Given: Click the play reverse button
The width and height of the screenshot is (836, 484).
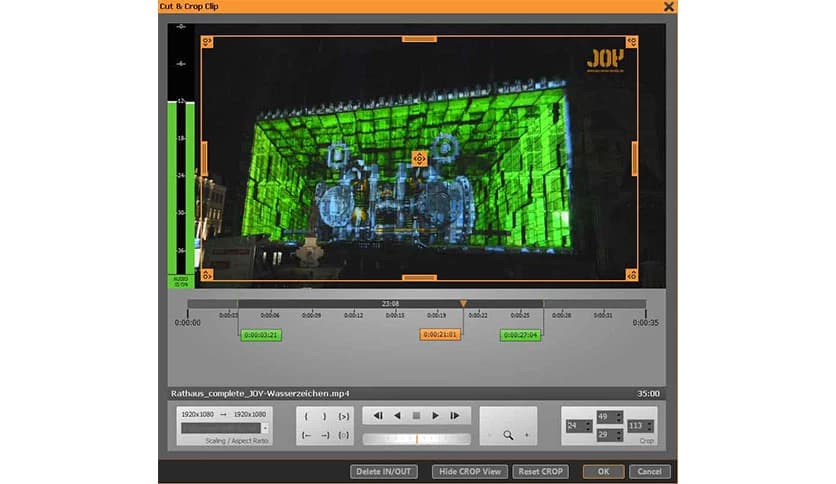Looking at the screenshot, I should coord(397,415).
